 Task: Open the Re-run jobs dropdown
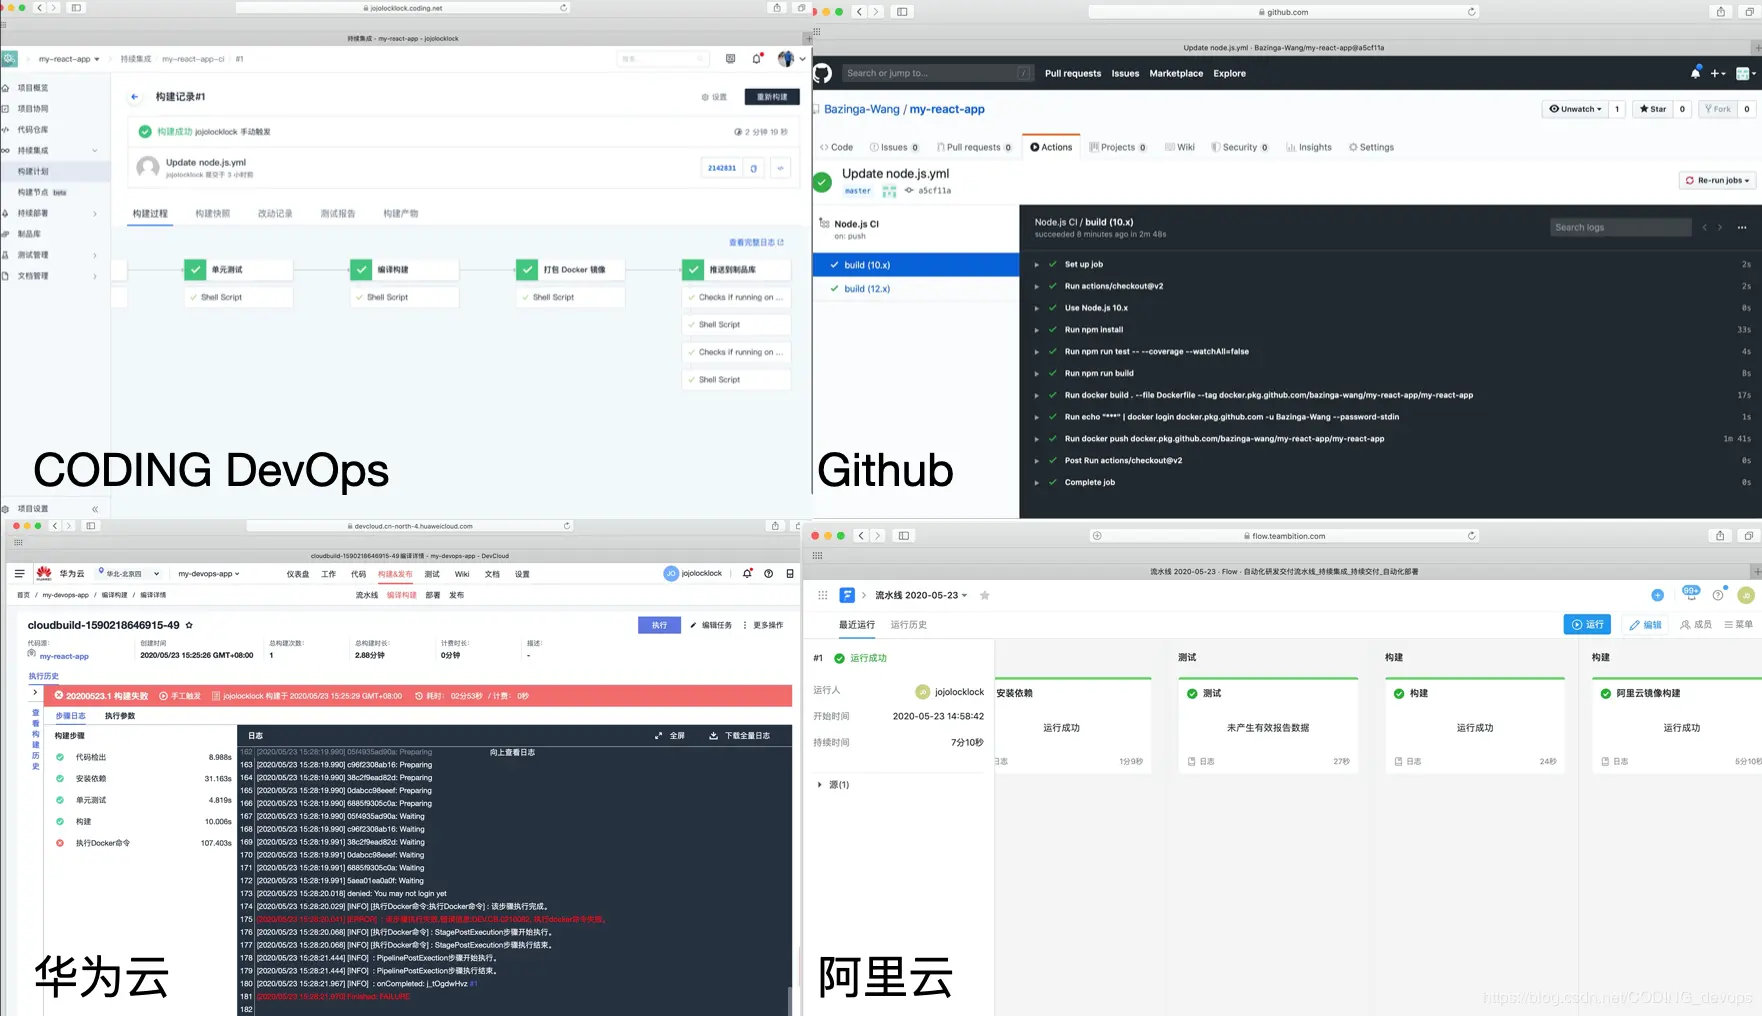[x=1718, y=180]
